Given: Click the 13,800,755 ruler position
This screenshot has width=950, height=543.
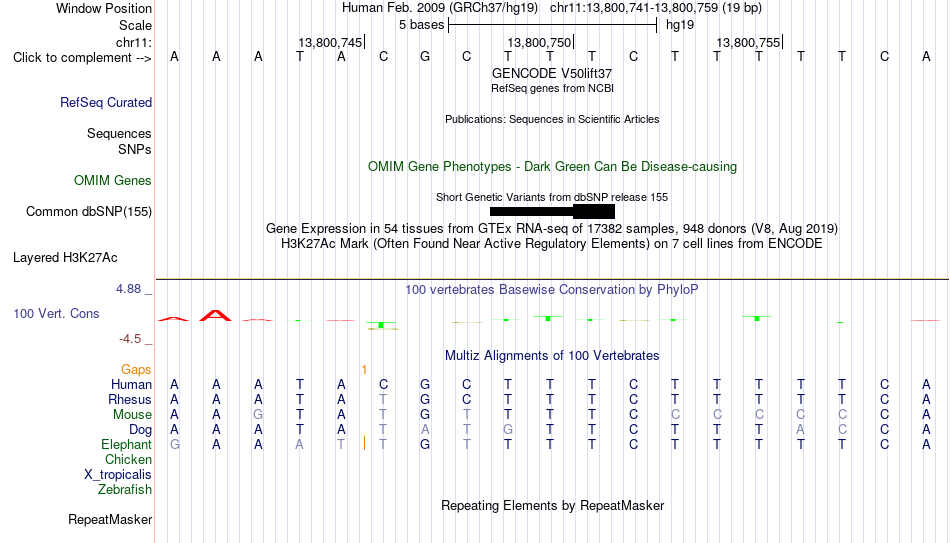Looking at the screenshot, I should pos(748,42).
